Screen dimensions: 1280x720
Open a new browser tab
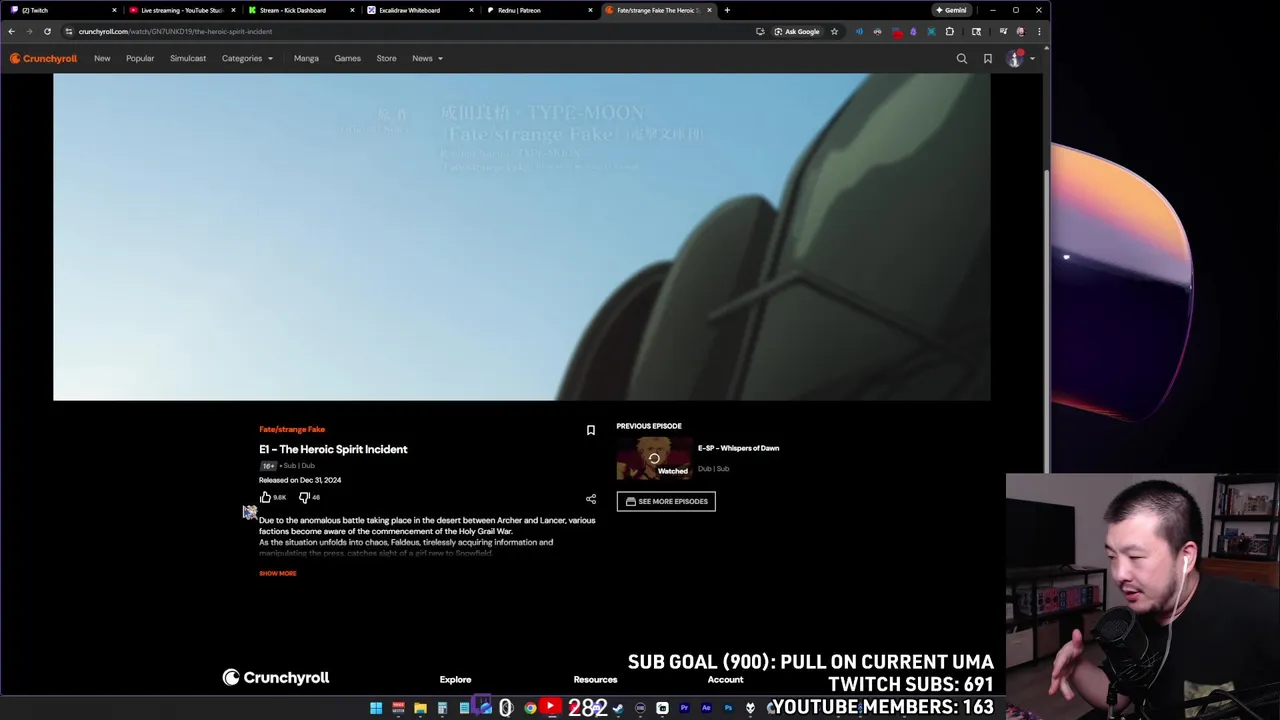pyautogui.click(x=727, y=10)
